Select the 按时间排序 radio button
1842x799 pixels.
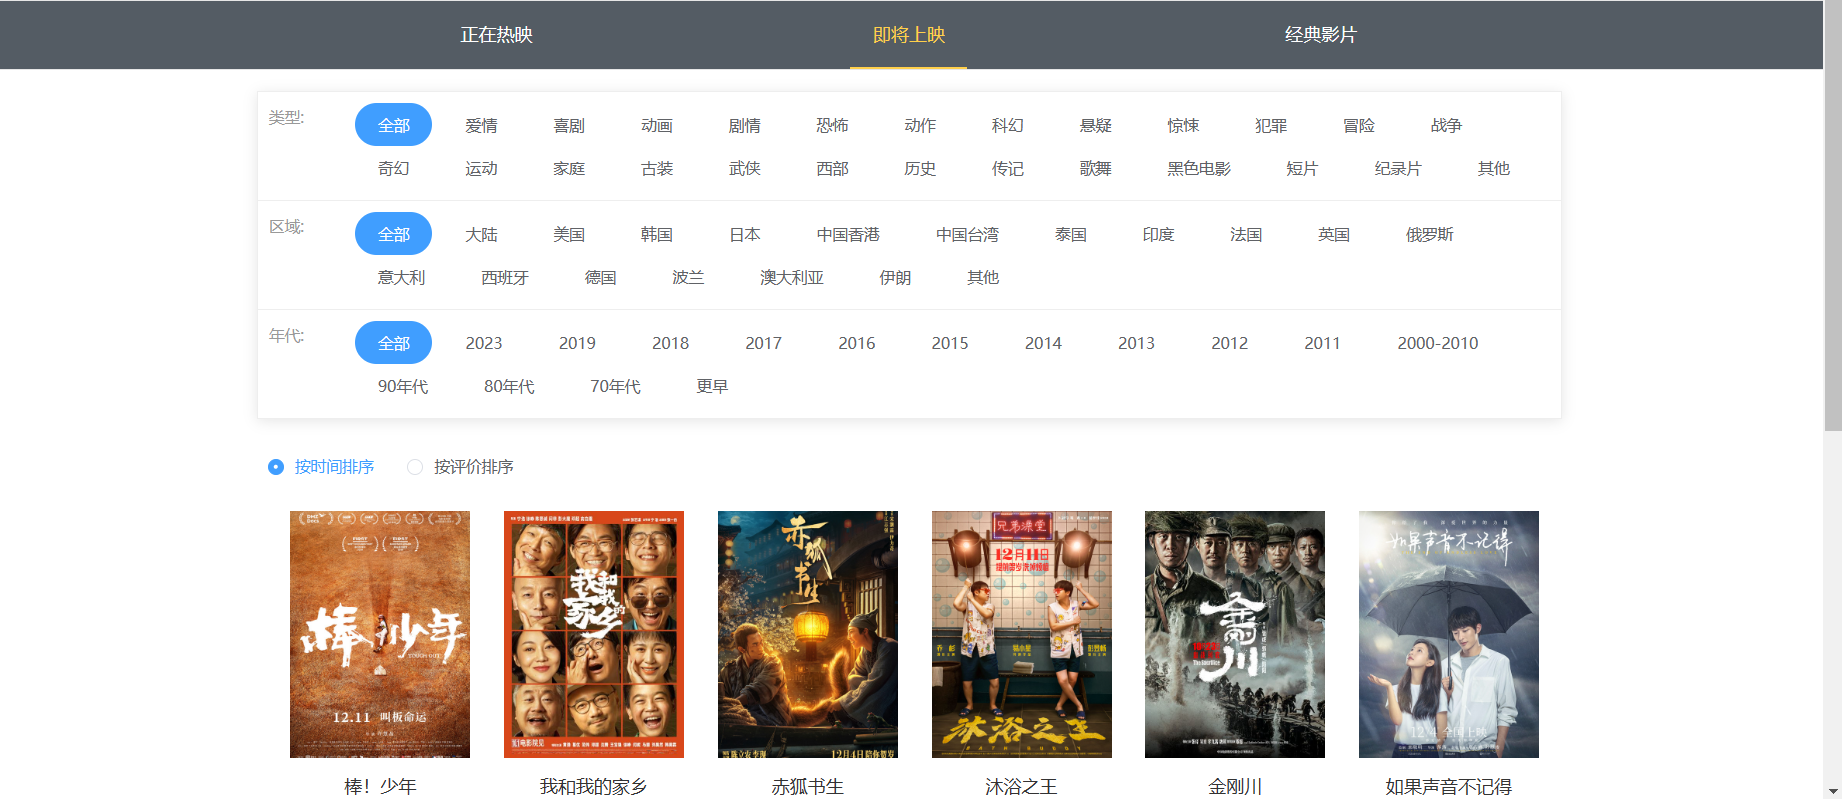point(276,467)
